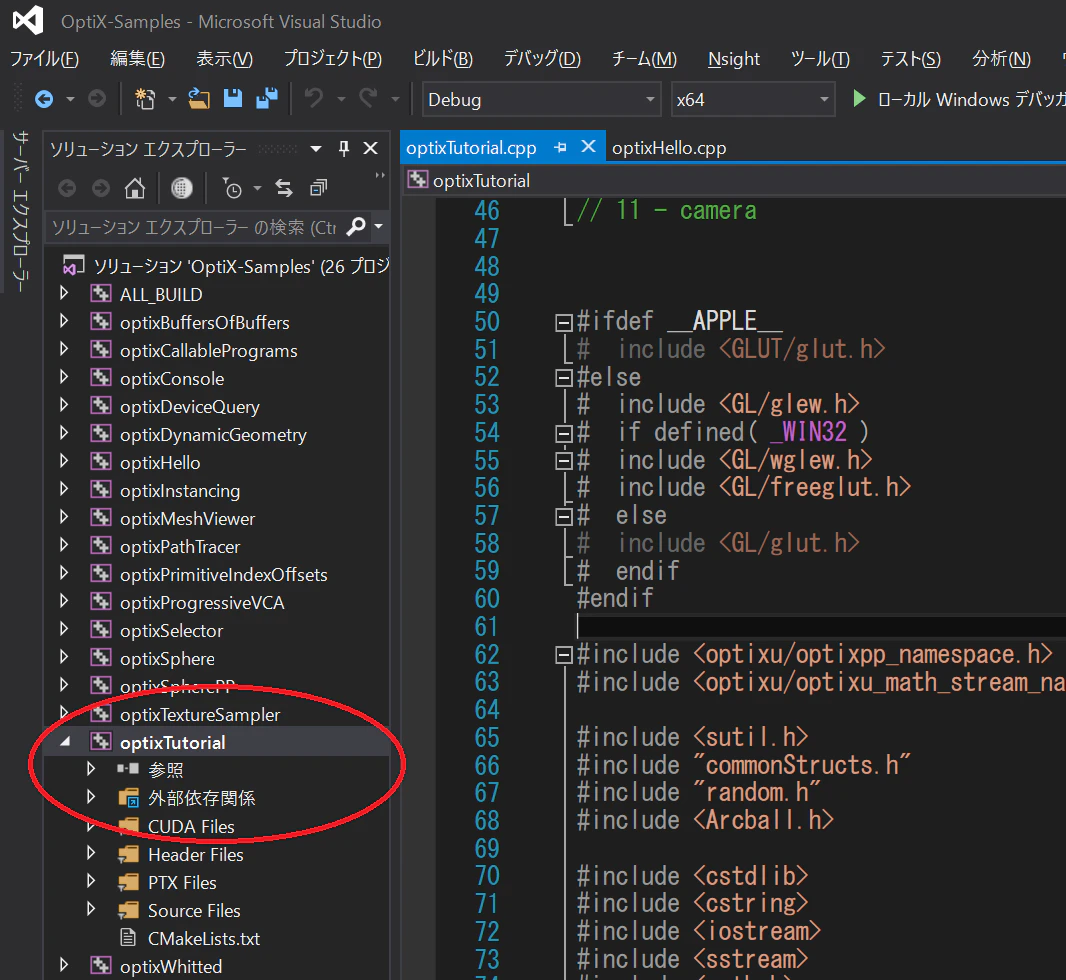Expand the optixHello project node

pos(65,462)
